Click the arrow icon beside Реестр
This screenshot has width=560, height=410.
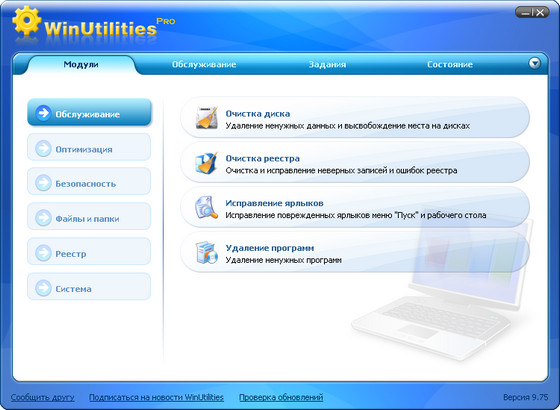tap(43, 253)
